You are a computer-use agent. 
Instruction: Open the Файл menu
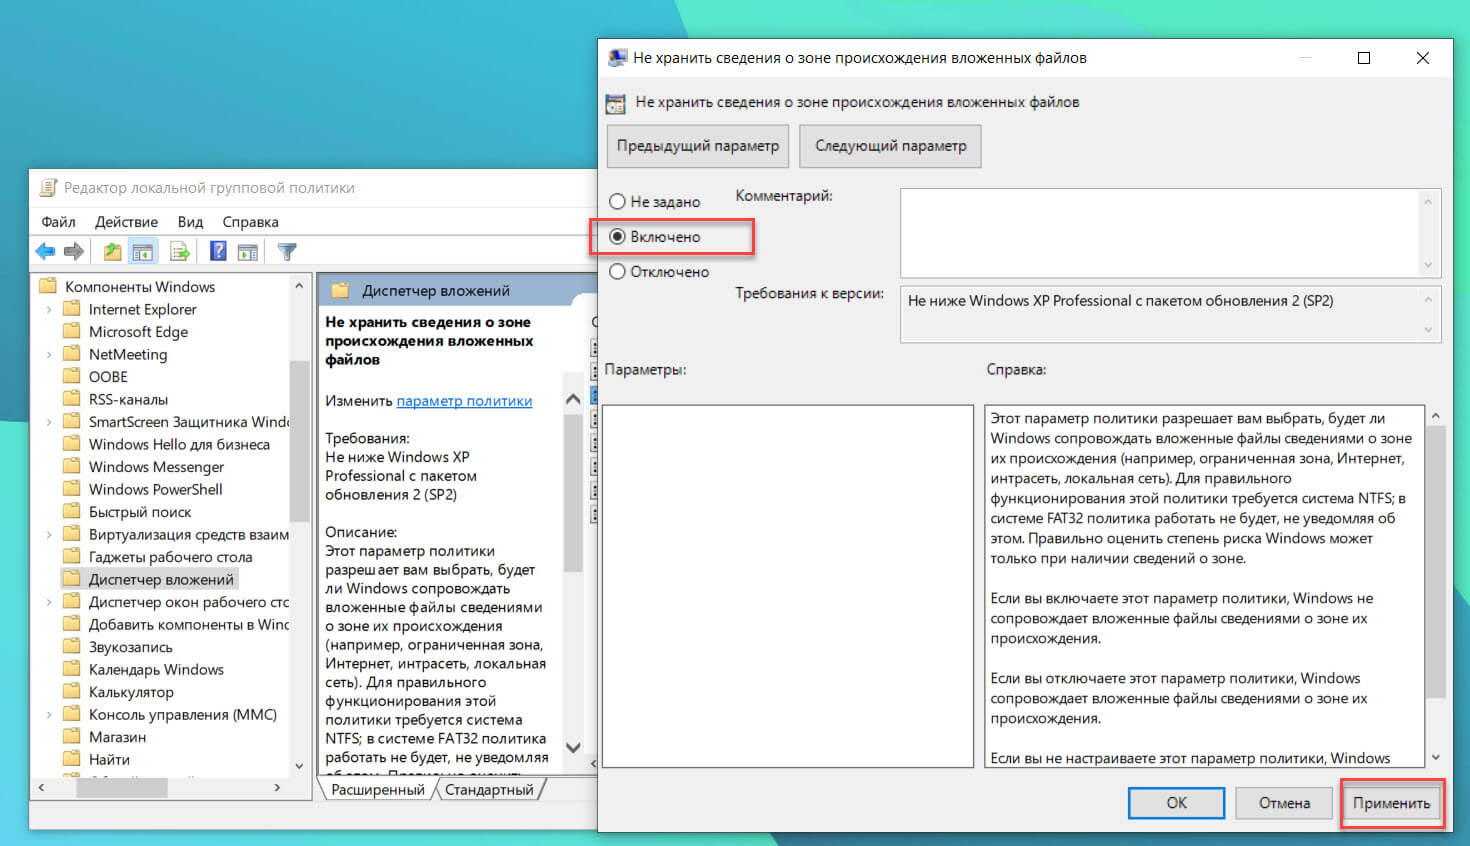click(58, 222)
